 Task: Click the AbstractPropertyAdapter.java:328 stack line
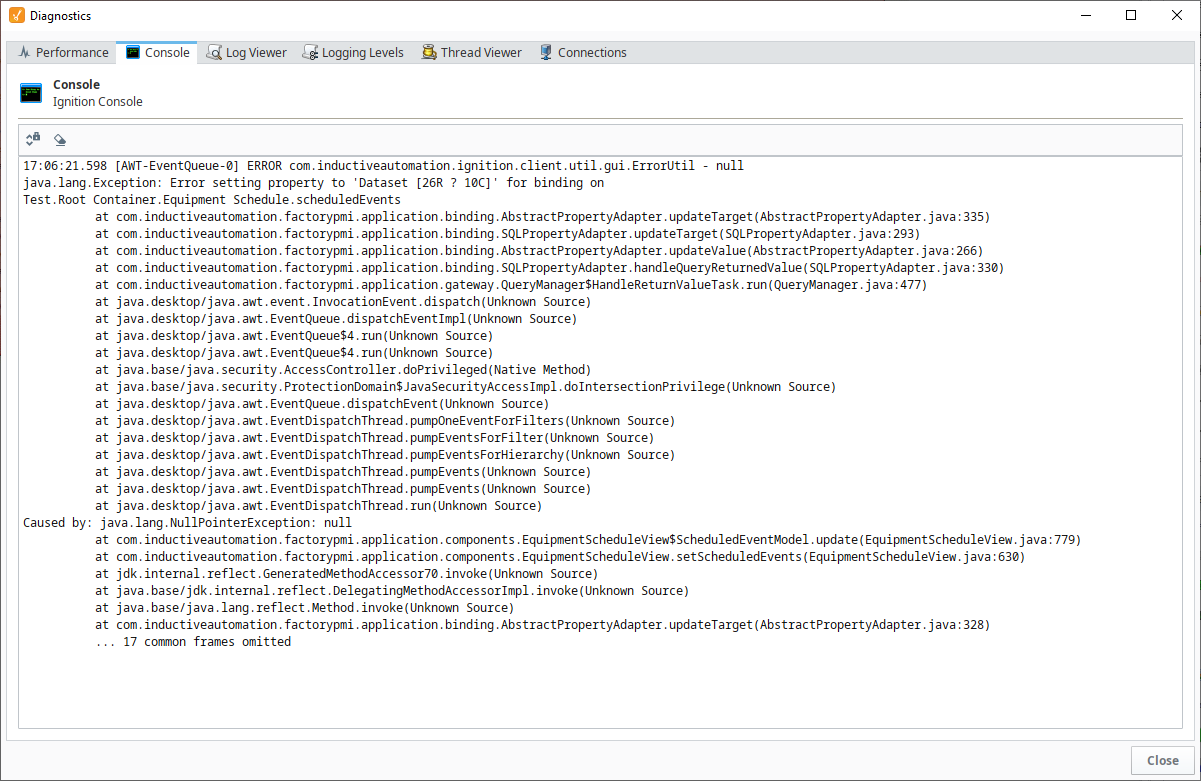point(542,625)
